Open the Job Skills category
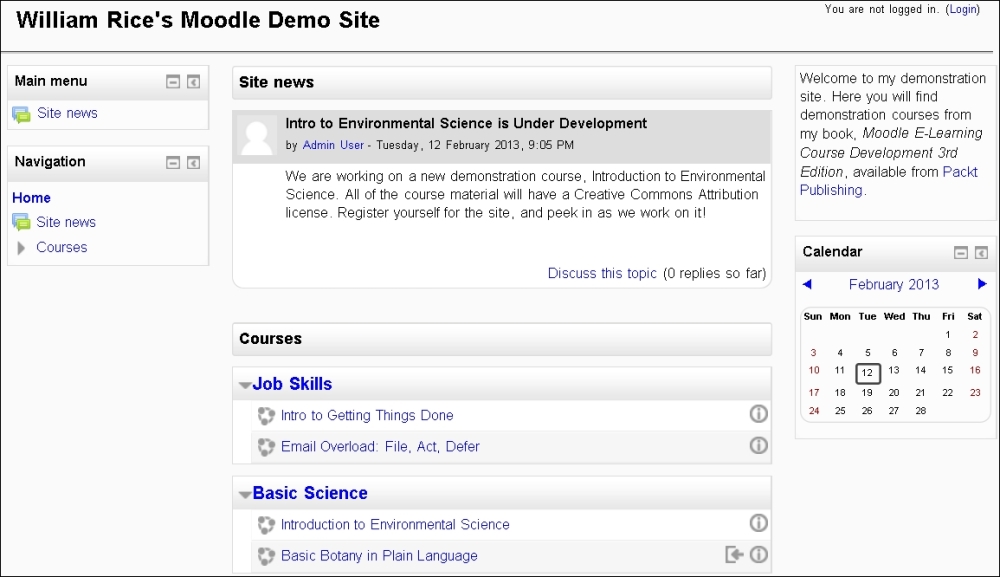The image size is (1000, 577). (x=292, y=384)
